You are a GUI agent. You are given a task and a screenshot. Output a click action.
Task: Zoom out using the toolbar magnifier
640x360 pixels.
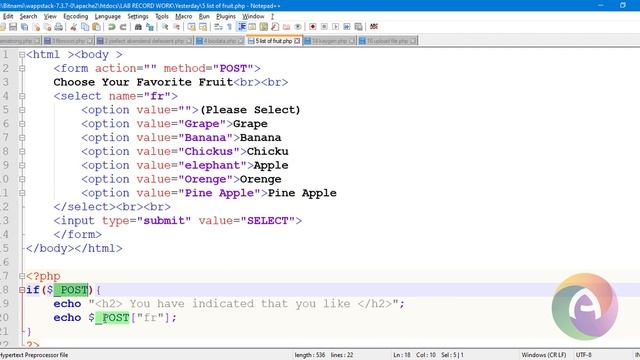(x=176, y=27)
